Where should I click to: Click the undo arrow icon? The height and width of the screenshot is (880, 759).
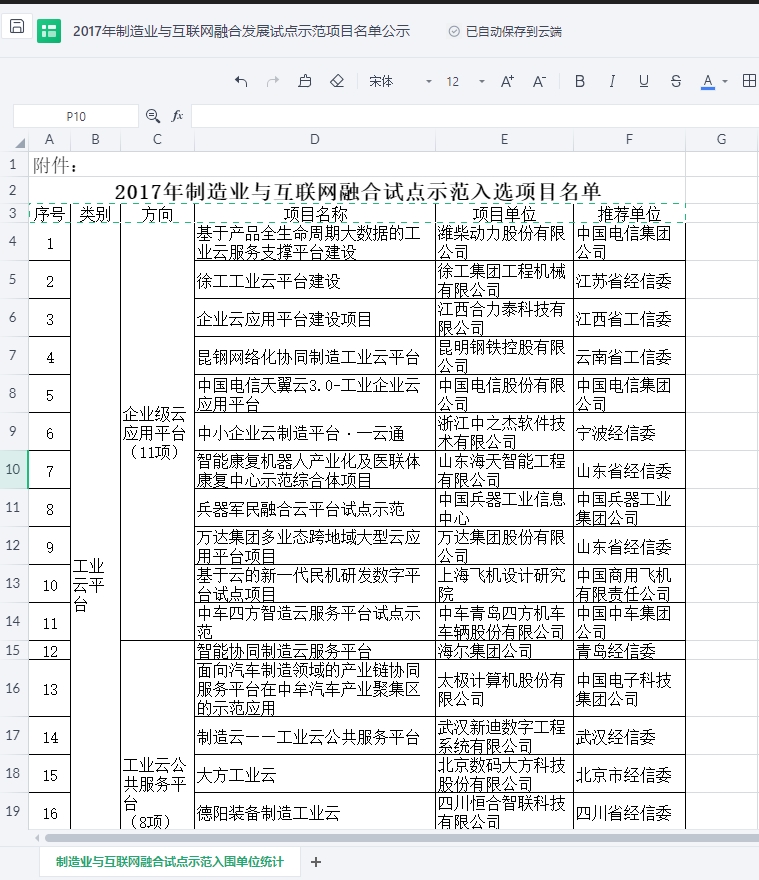pyautogui.click(x=241, y=81)
